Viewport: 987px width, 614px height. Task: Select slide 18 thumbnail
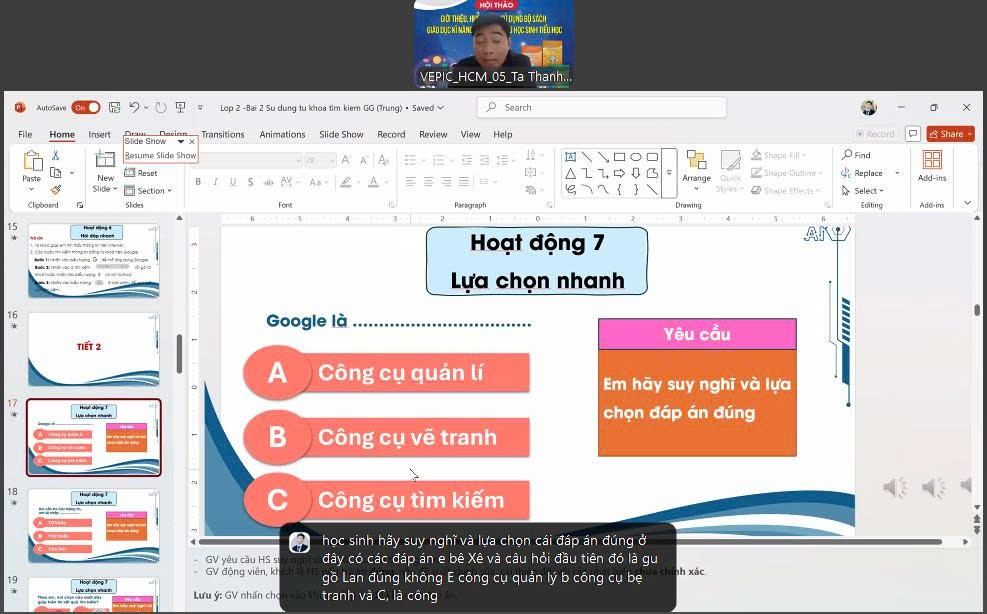click(93, 525)
